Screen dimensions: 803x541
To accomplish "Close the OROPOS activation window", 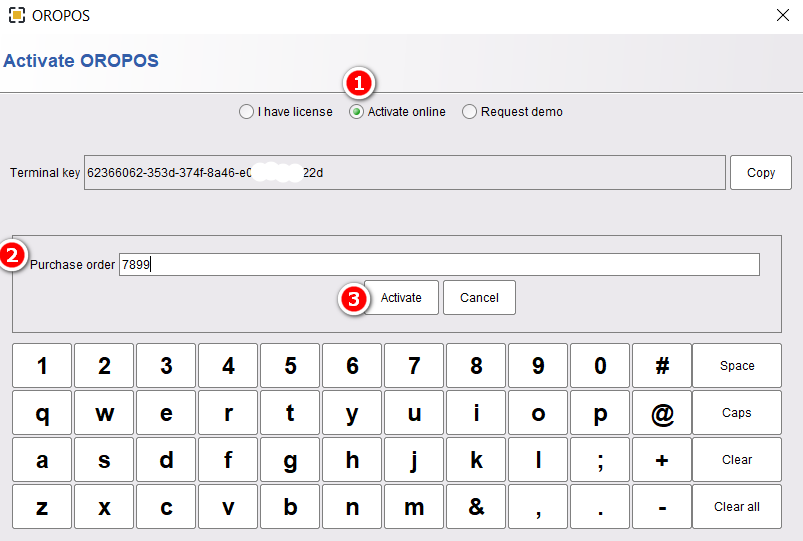I will tap(783, 15).
